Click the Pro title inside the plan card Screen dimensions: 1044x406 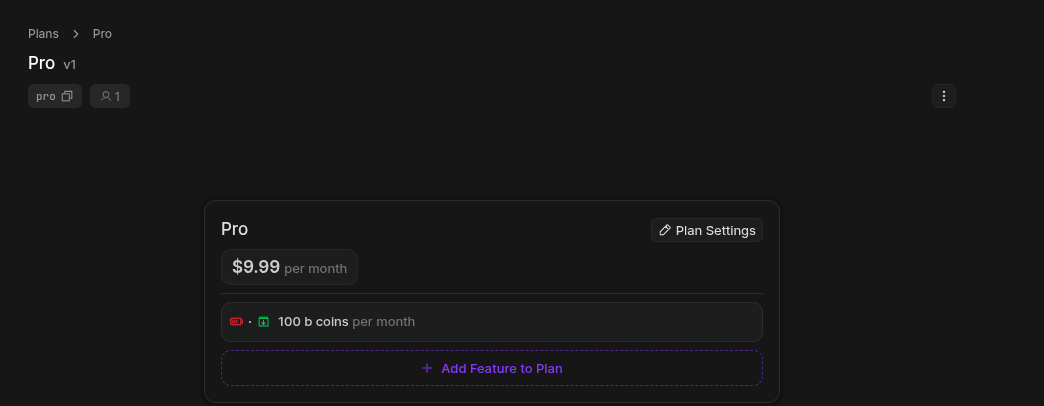[x=234, y=229]
